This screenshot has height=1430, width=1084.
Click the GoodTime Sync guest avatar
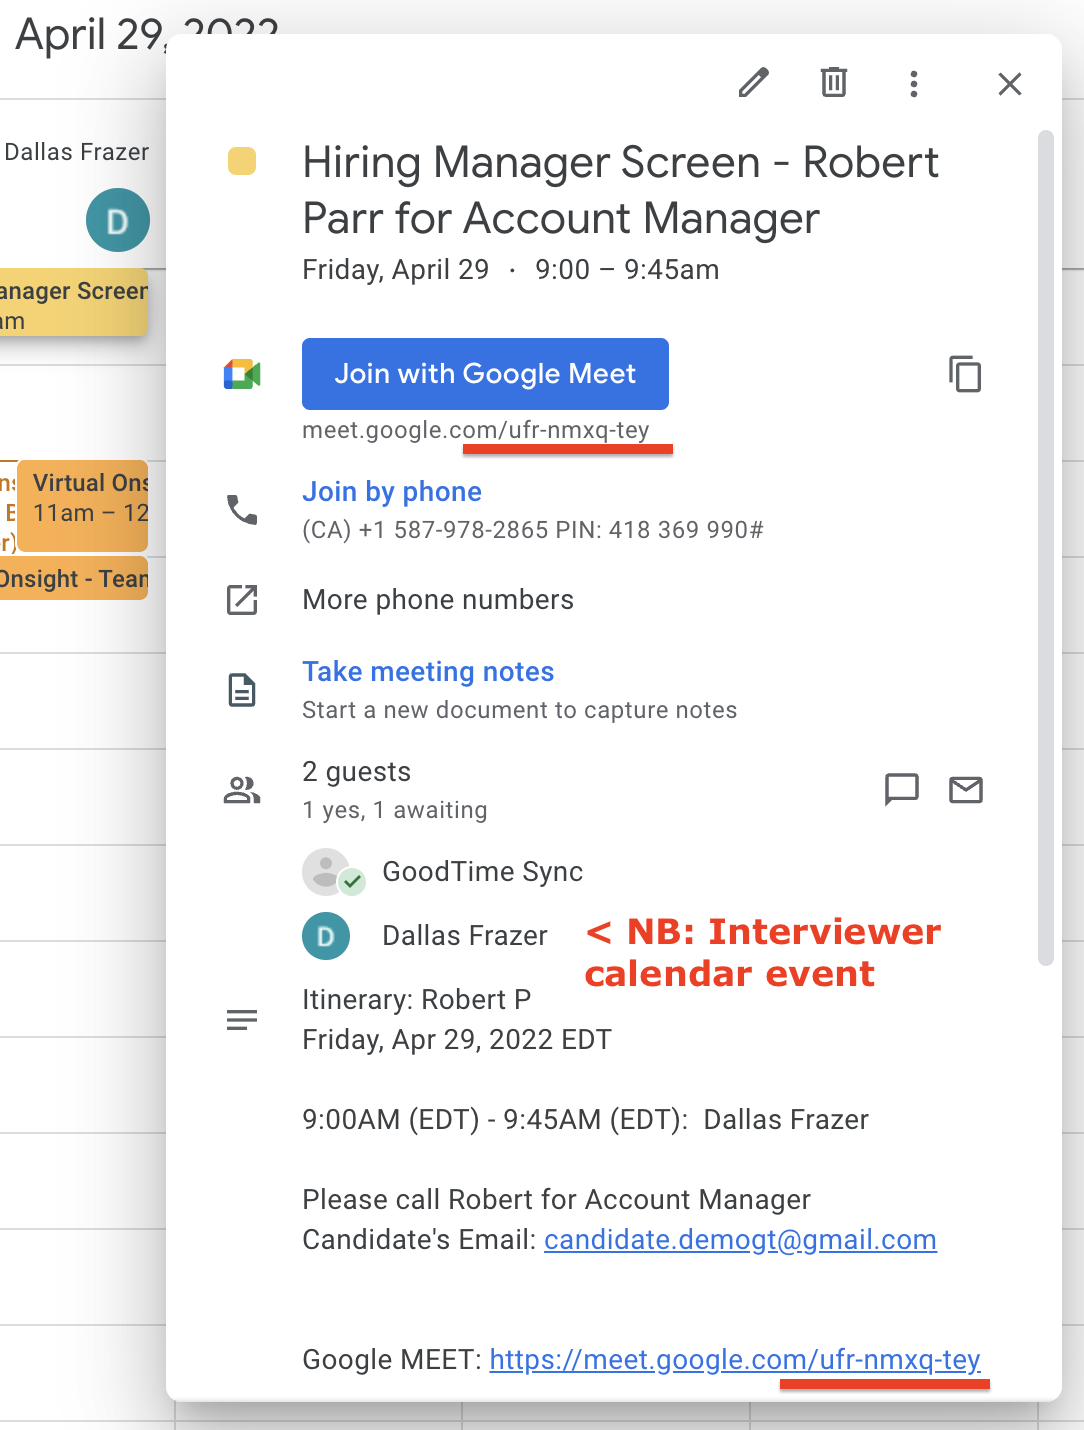click(x=327, y=872)
